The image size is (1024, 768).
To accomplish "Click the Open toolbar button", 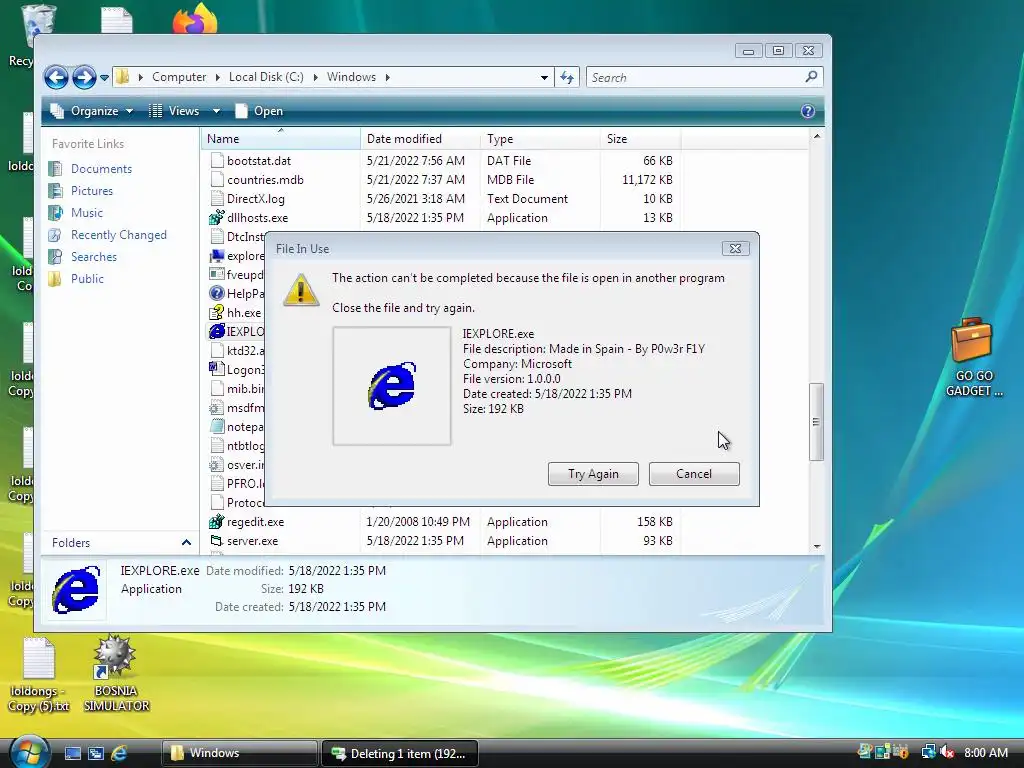I will [259, 111].
